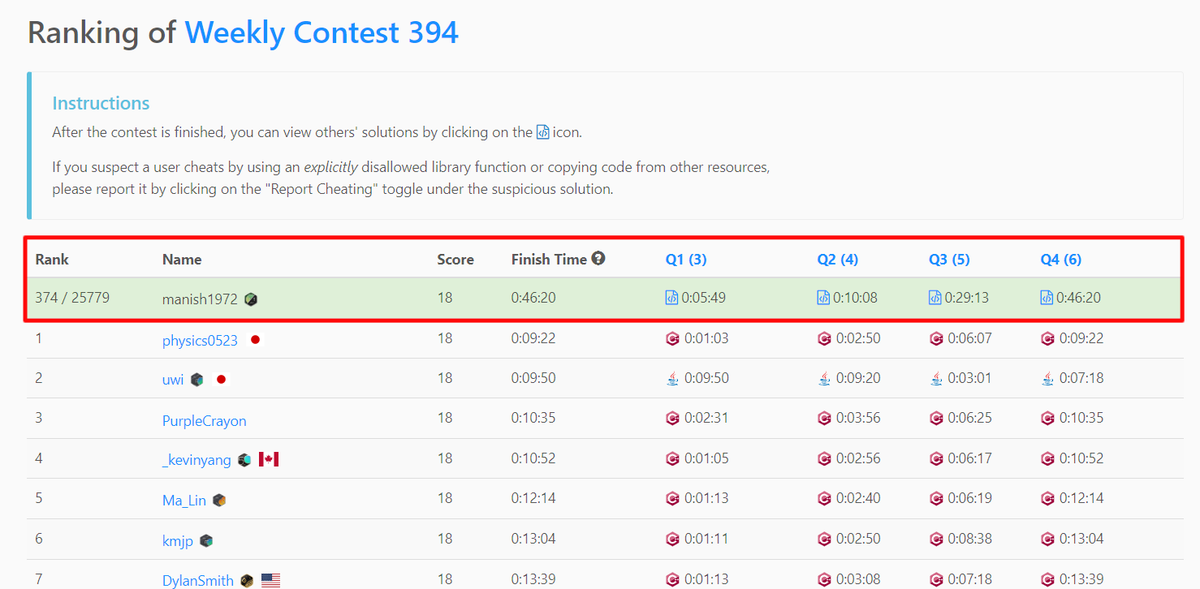Open manish1972's Q1 solution code icon
This screenshot has width=1200, height=589.
pyautogui.click(x=672, y=298)
